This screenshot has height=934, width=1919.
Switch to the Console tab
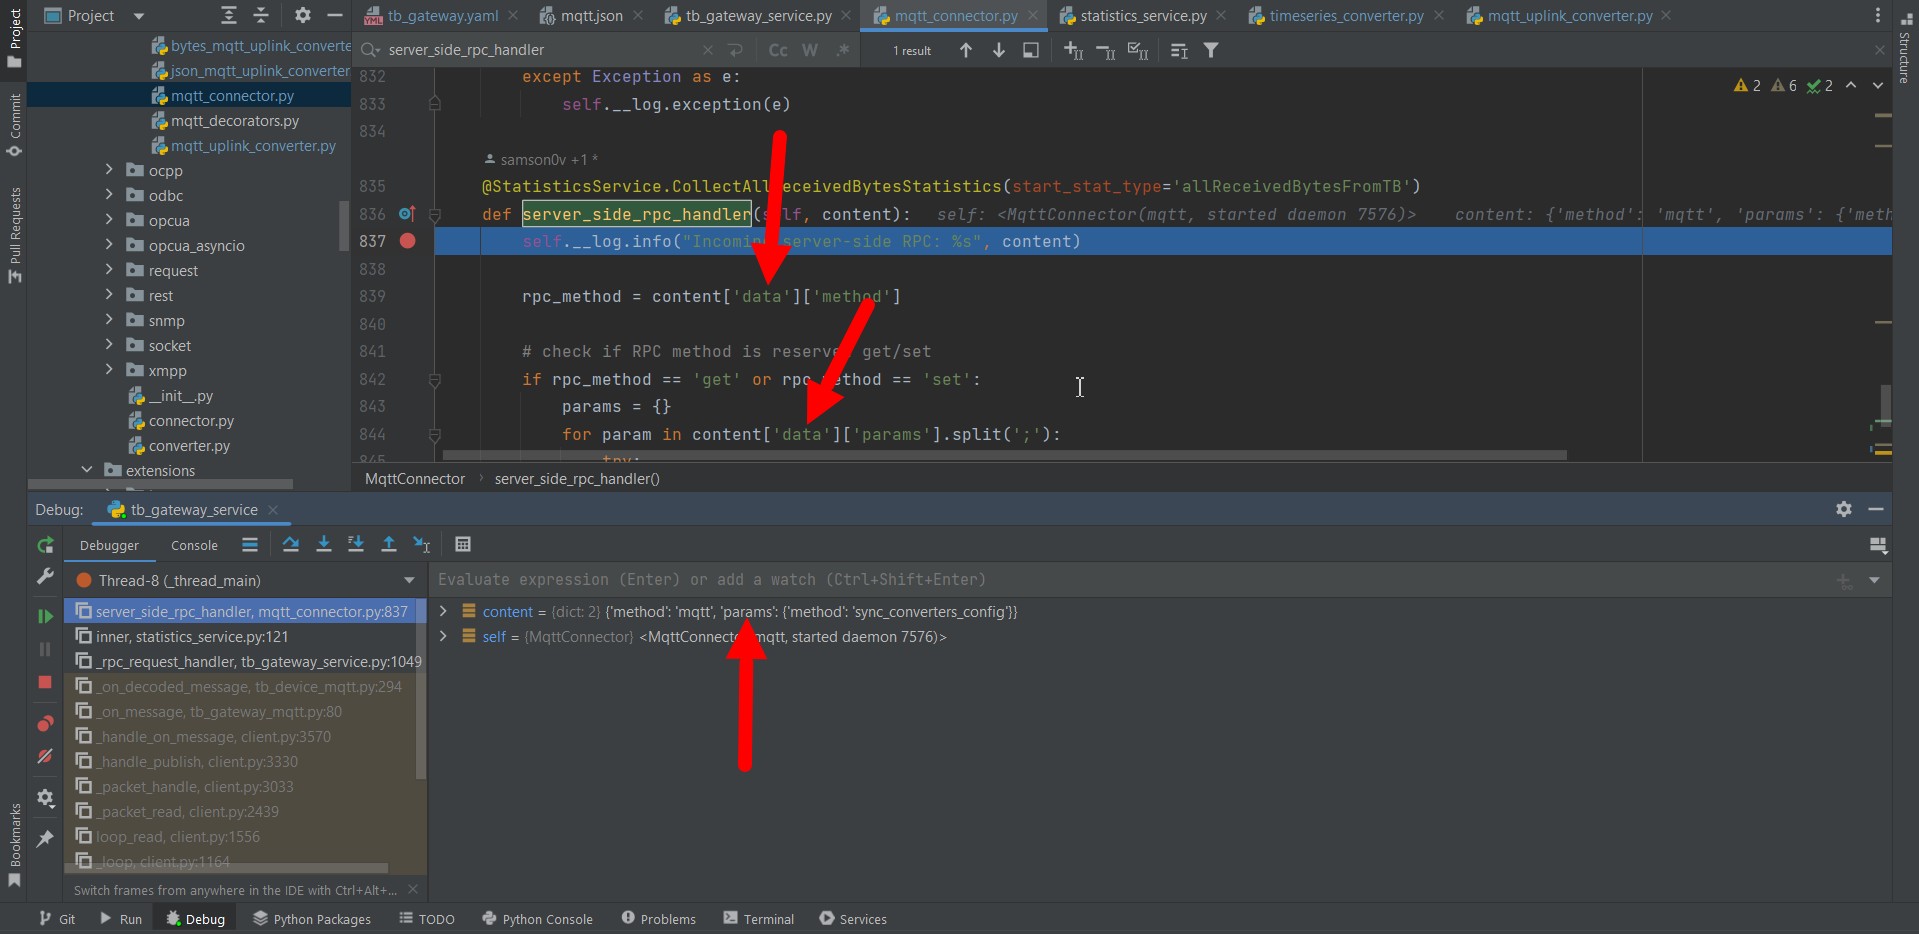pos(193,545)
